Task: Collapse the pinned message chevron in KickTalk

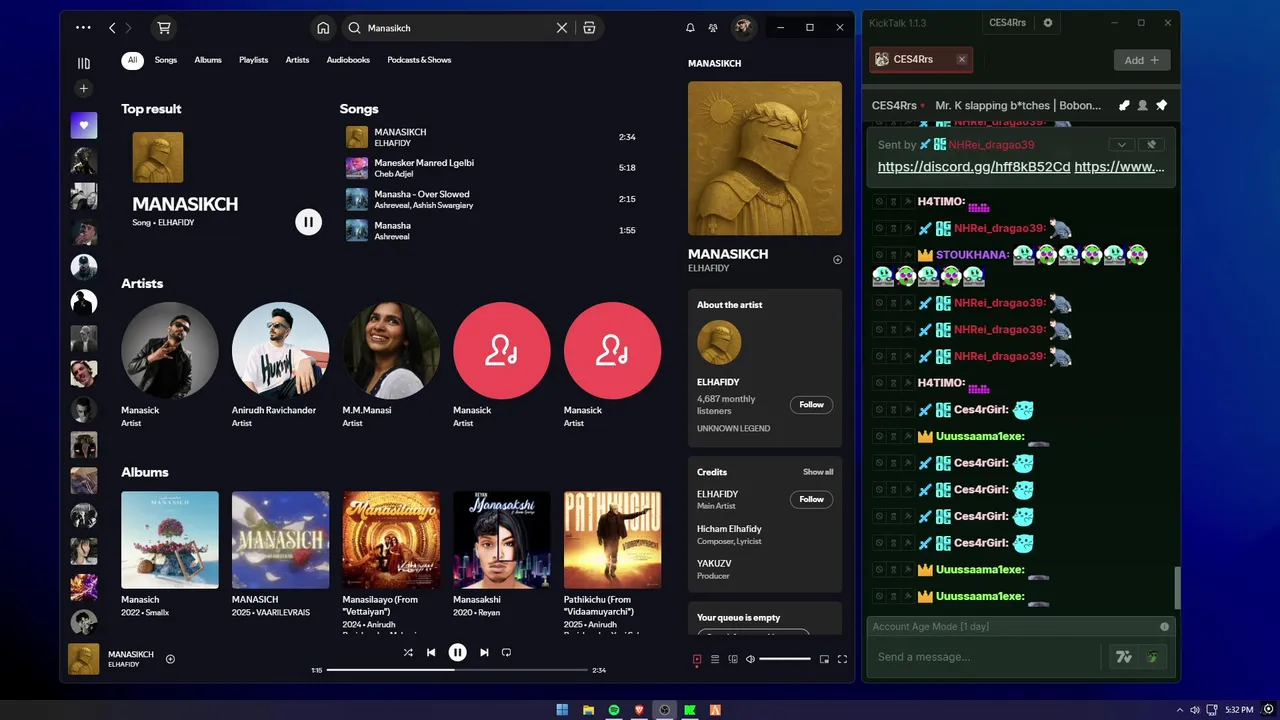Action: click(x=1122, y=145)
